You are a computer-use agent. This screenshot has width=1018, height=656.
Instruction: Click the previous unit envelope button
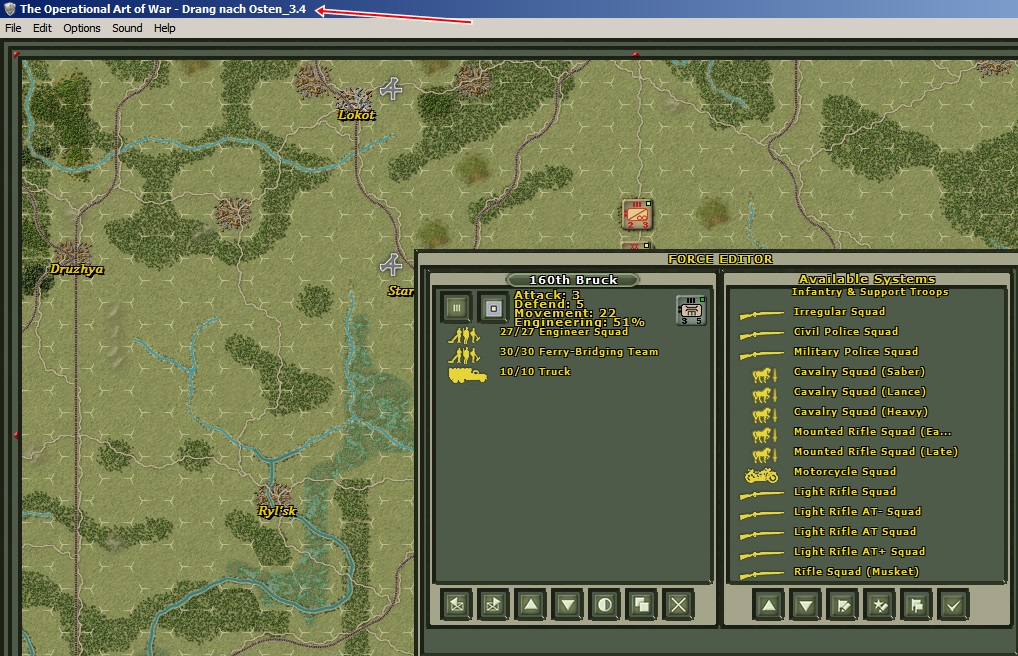click(456, 605)
